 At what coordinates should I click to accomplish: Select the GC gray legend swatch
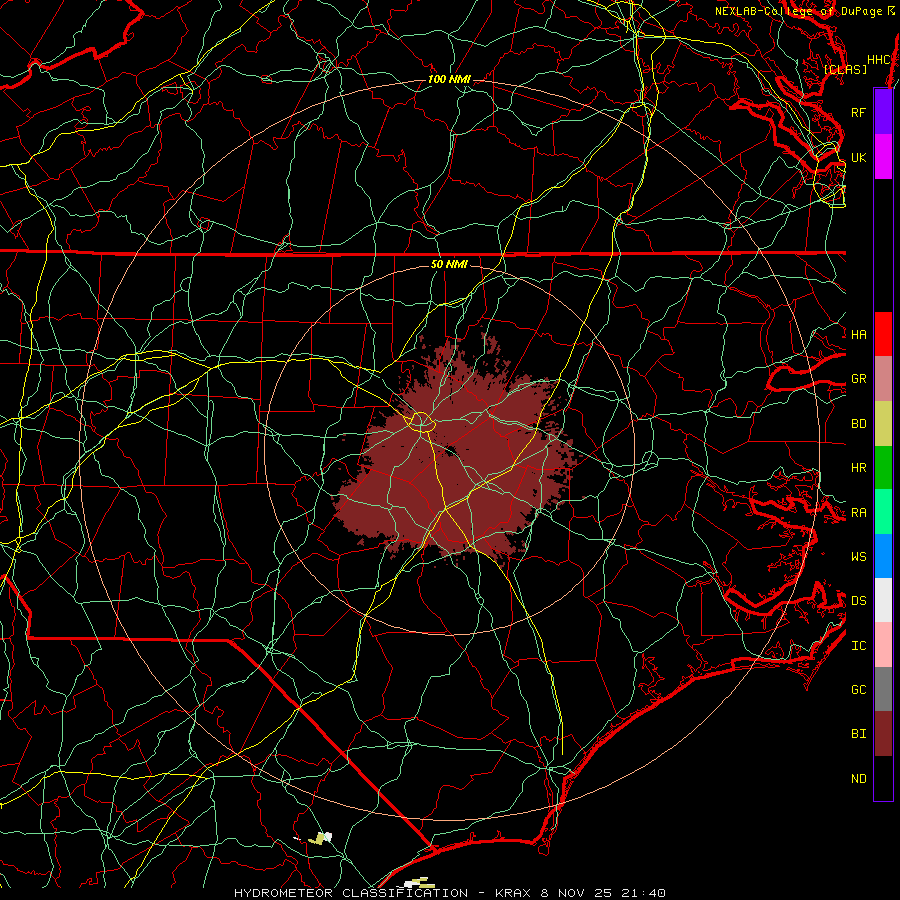(883, 689)
